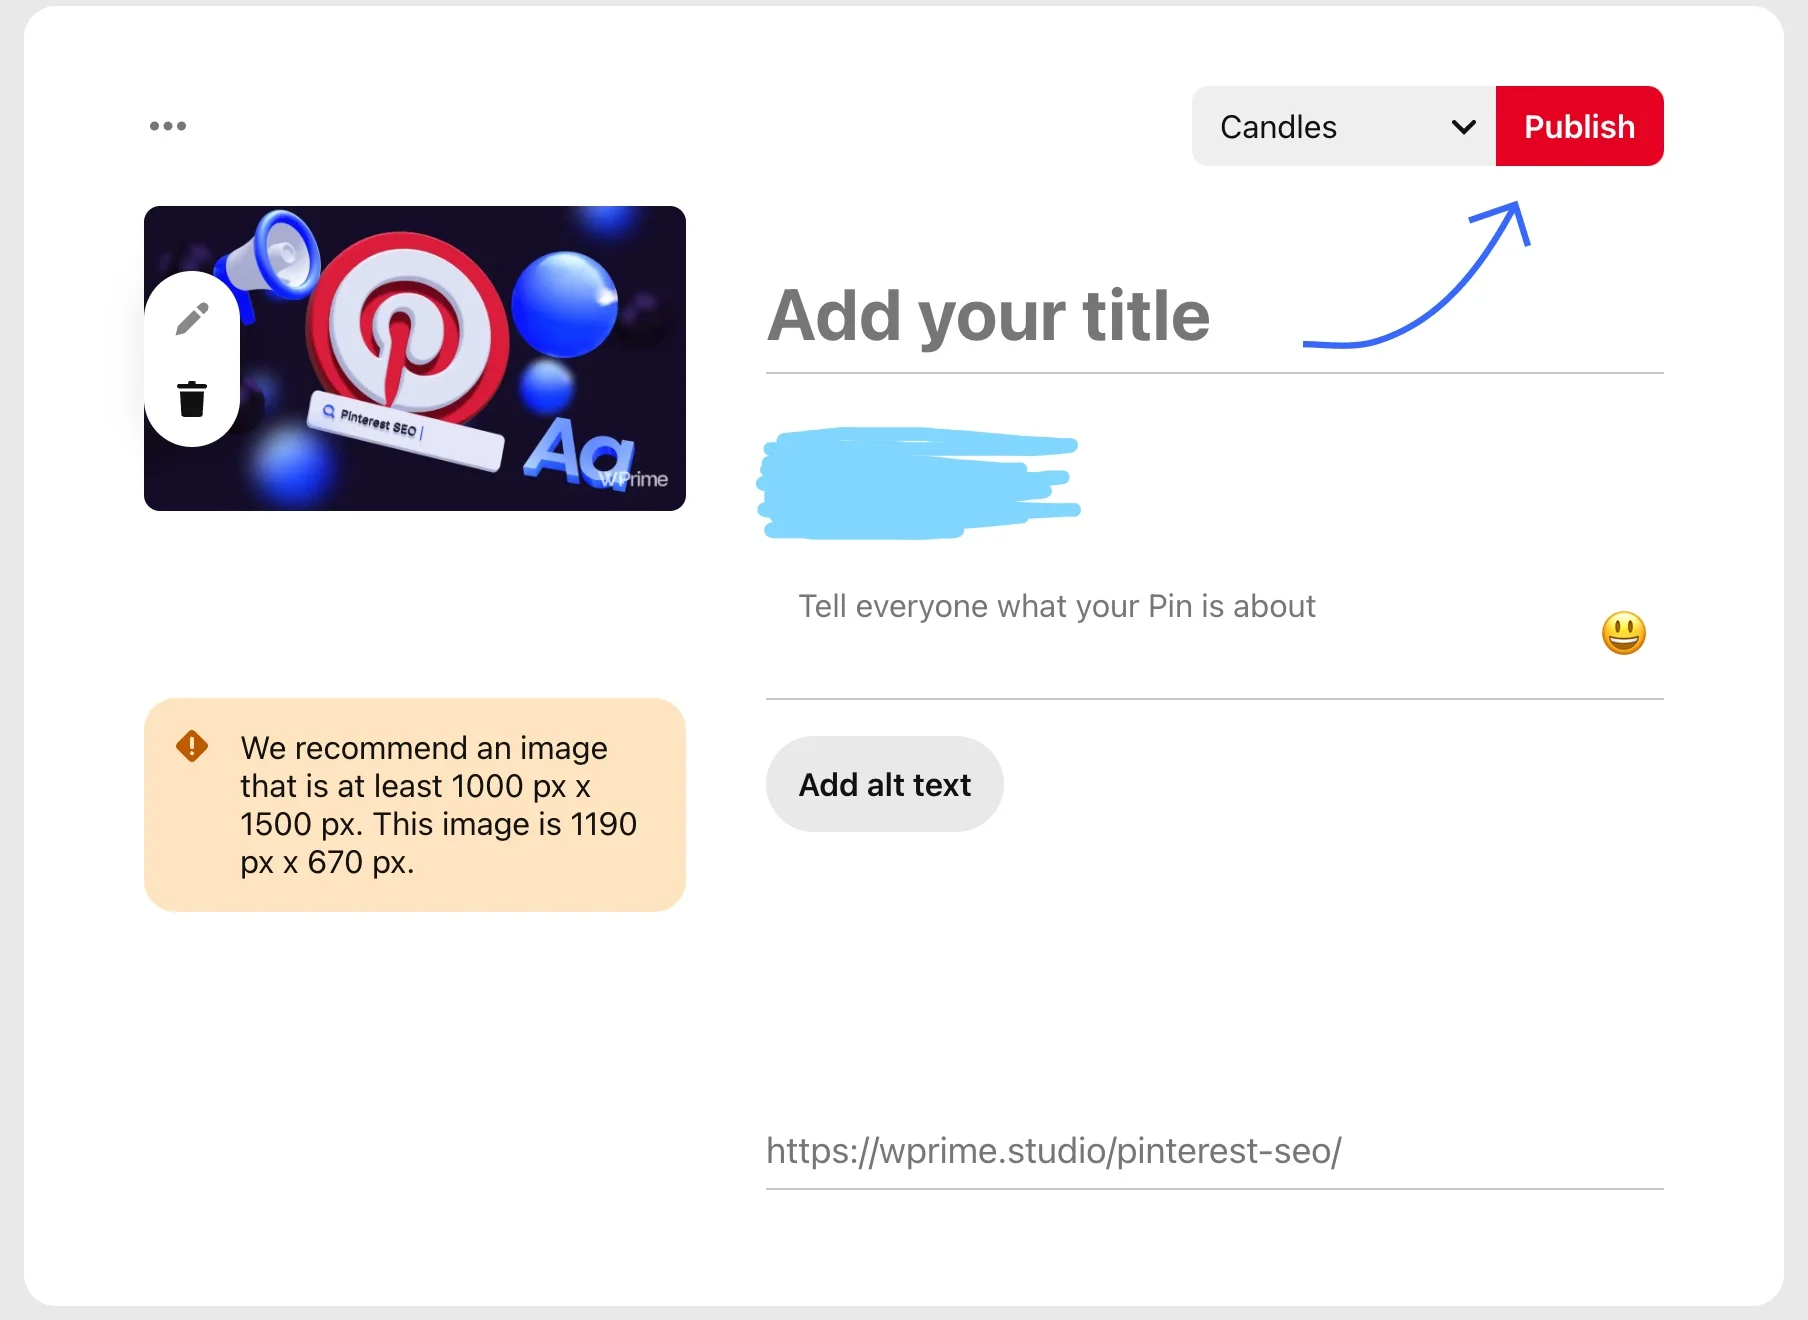The image size is (1808, 1320).
Task: Click the Add alt text button
Action: tap(884, 784)
